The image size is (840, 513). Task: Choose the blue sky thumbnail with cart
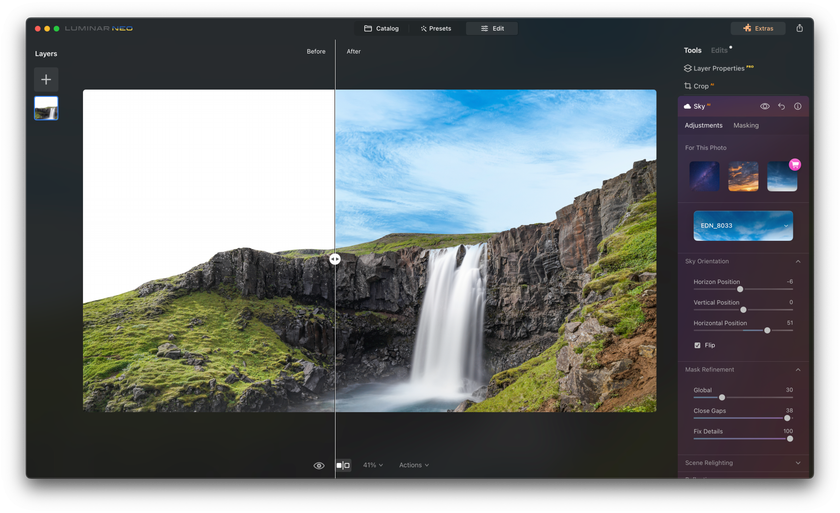click(x=782, y=176)
